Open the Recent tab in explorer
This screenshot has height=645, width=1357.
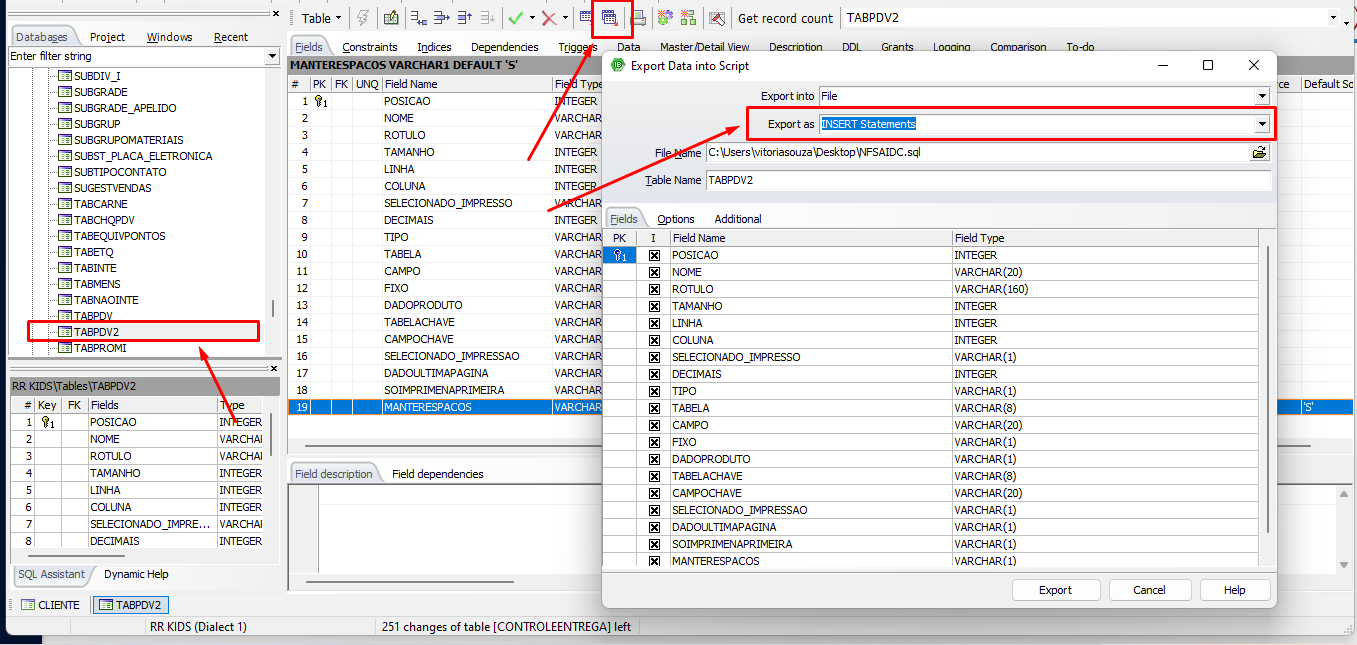231,37
